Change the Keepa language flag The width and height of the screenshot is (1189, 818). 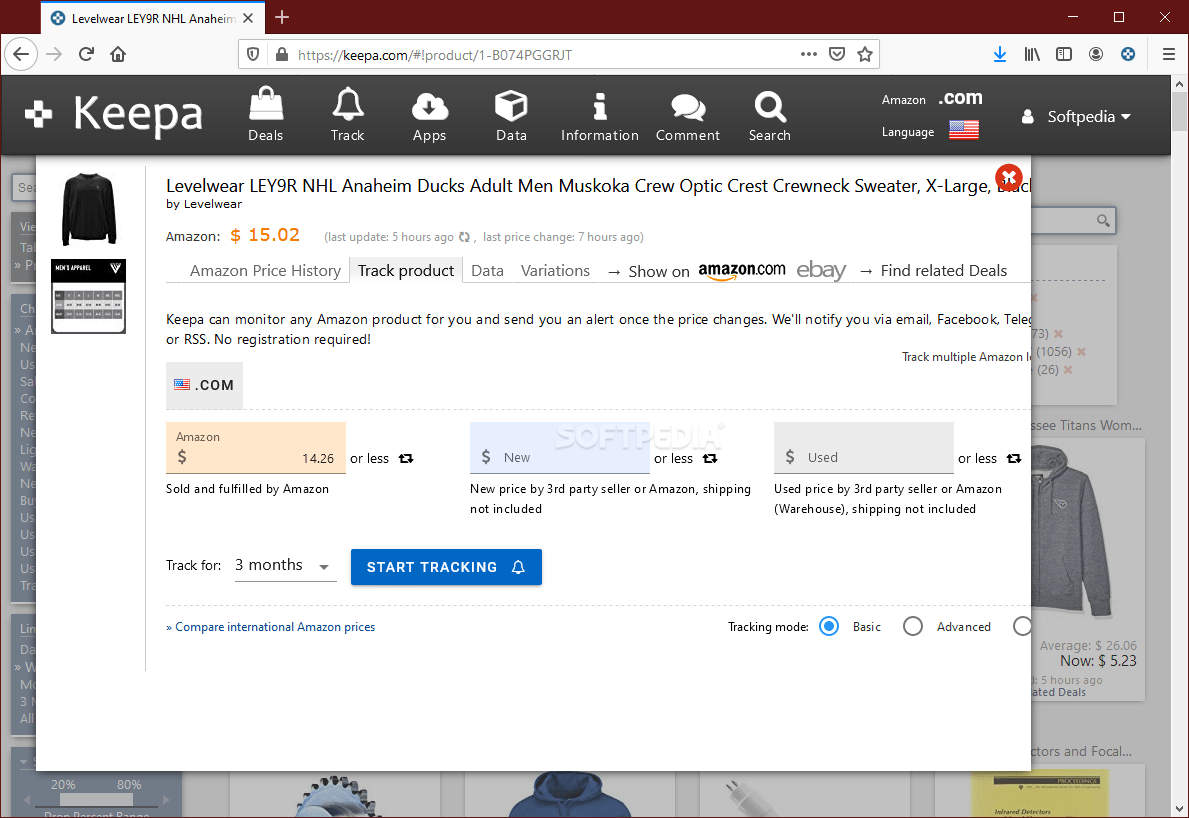tap(963, 130)
